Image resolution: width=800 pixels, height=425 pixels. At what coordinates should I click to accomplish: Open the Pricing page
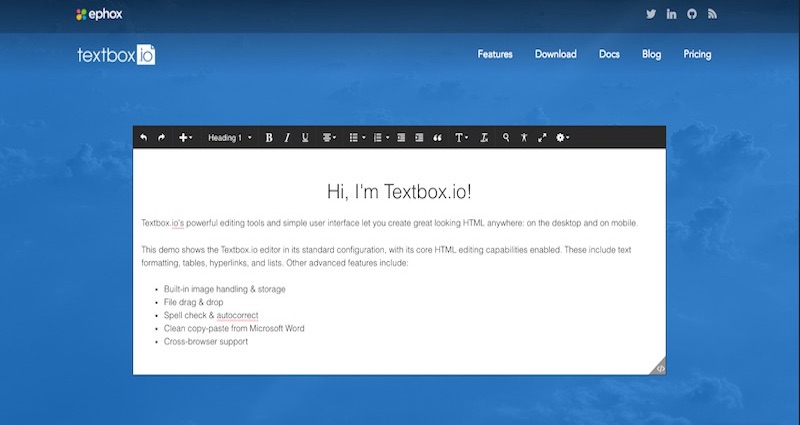(697, 54)
